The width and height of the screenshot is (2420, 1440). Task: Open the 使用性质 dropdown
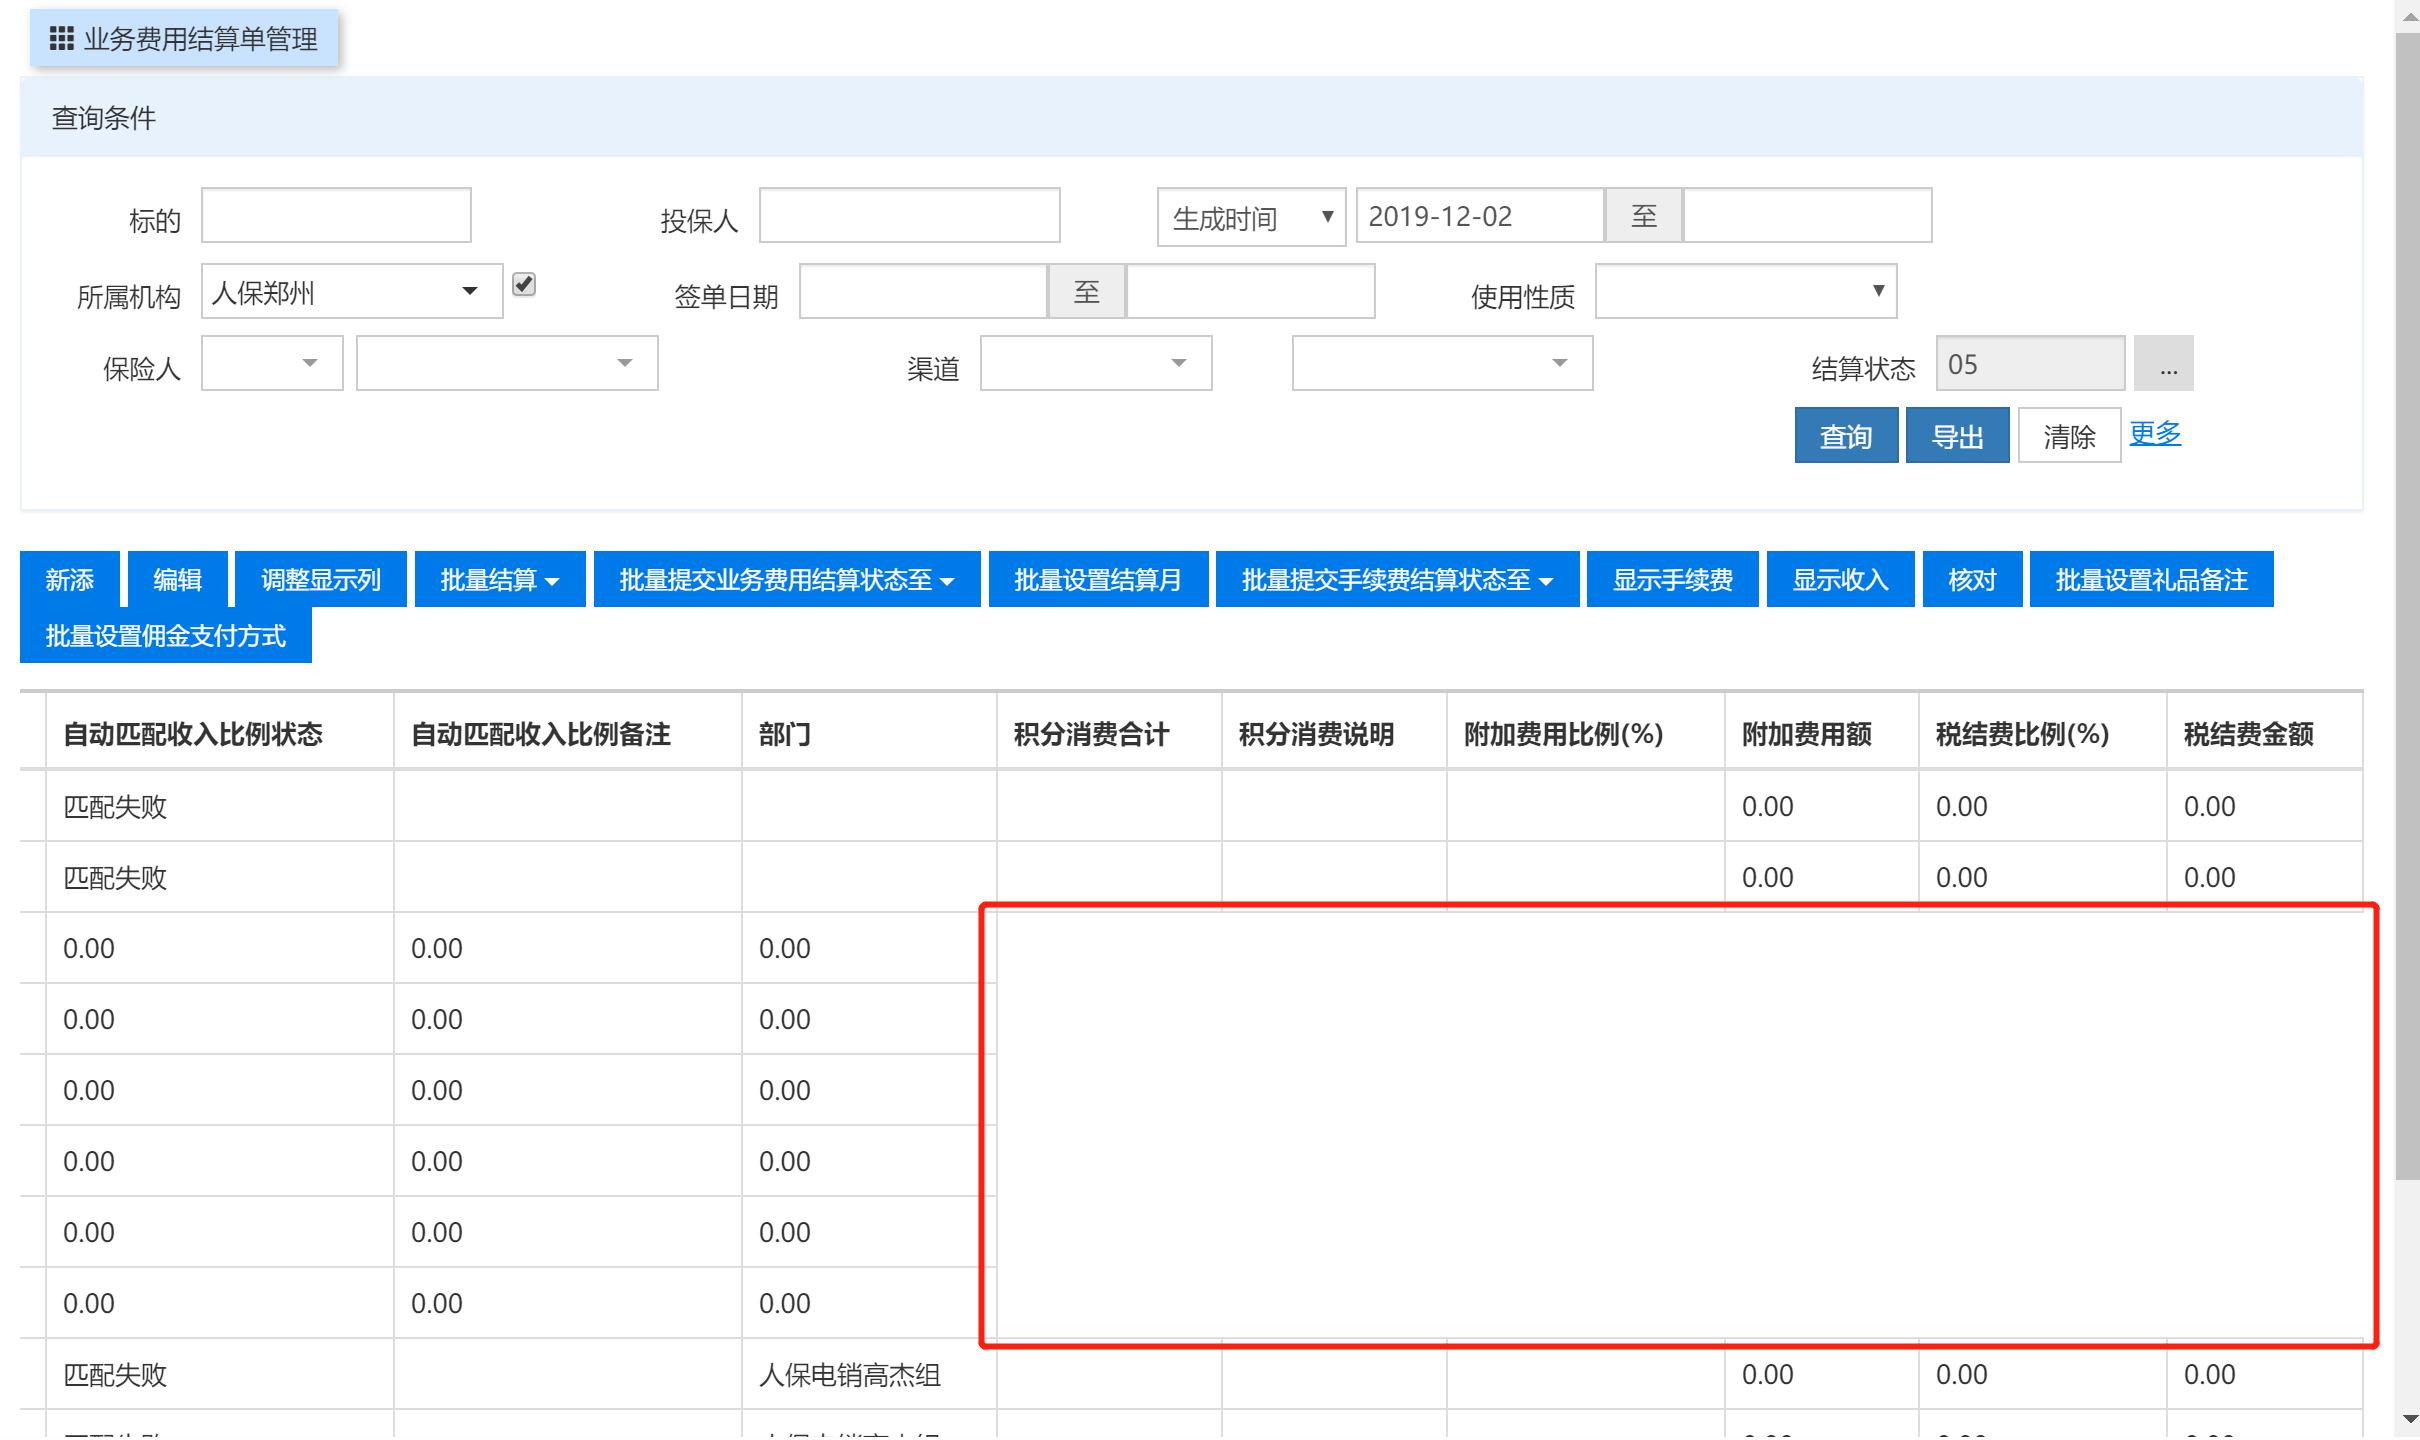click(x=1746, y=291)
